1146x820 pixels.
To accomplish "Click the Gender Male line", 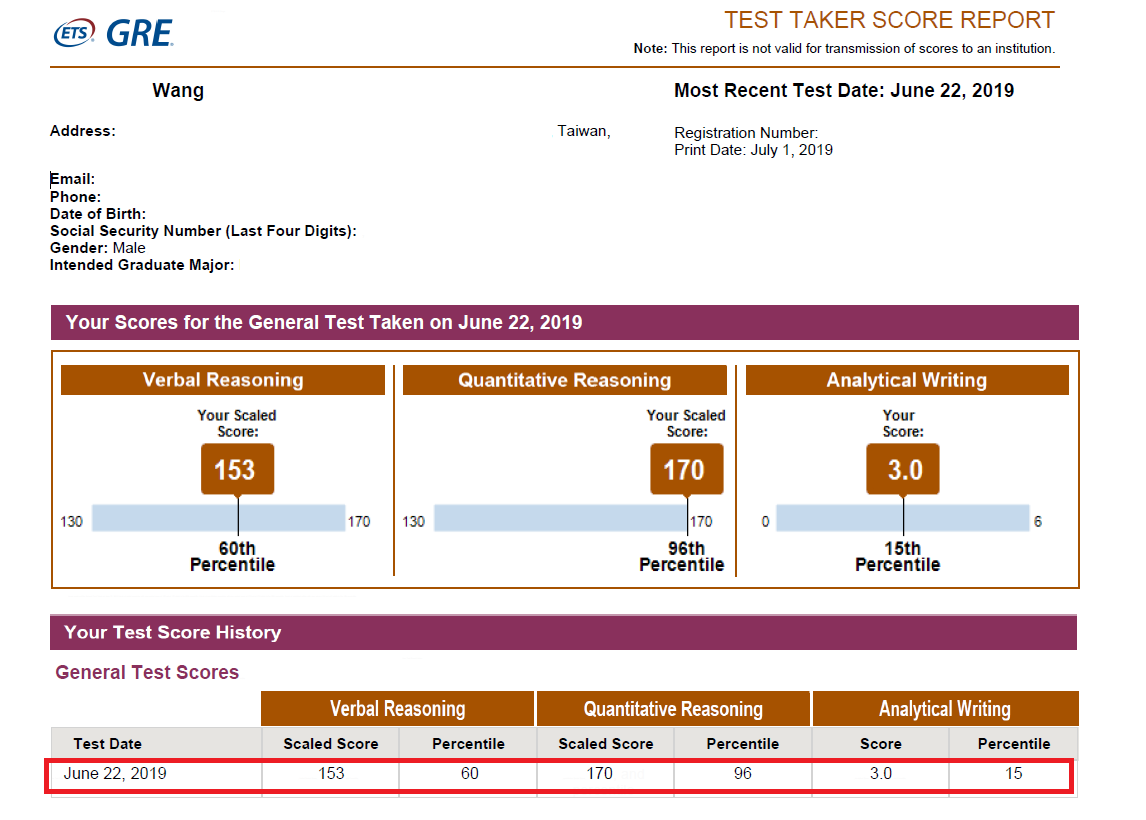I will tap(98, 248).
